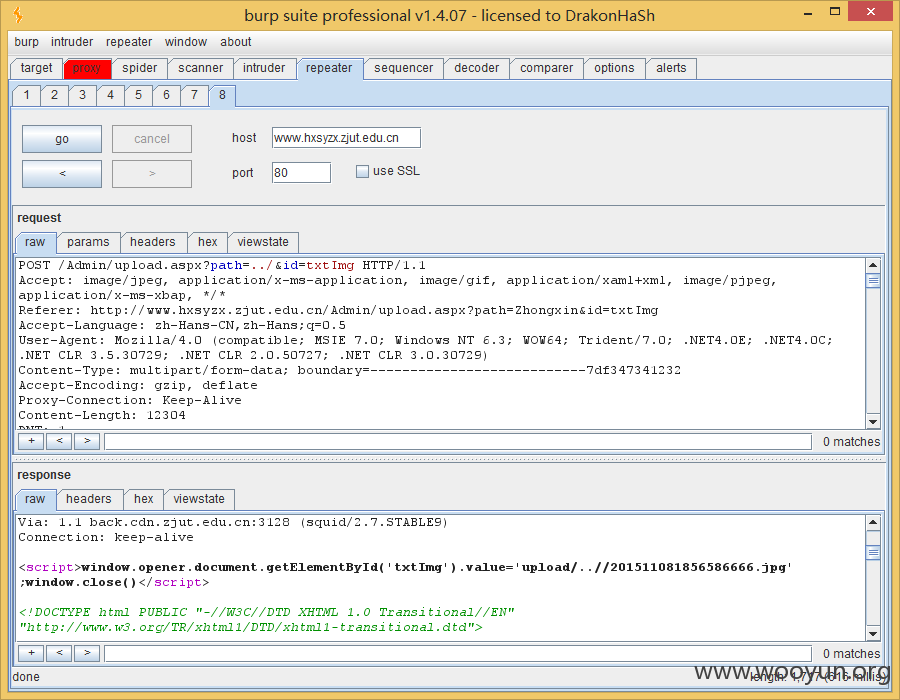Click the response search text field
Screen dimensions: 900x700
[x=458, y=654]
